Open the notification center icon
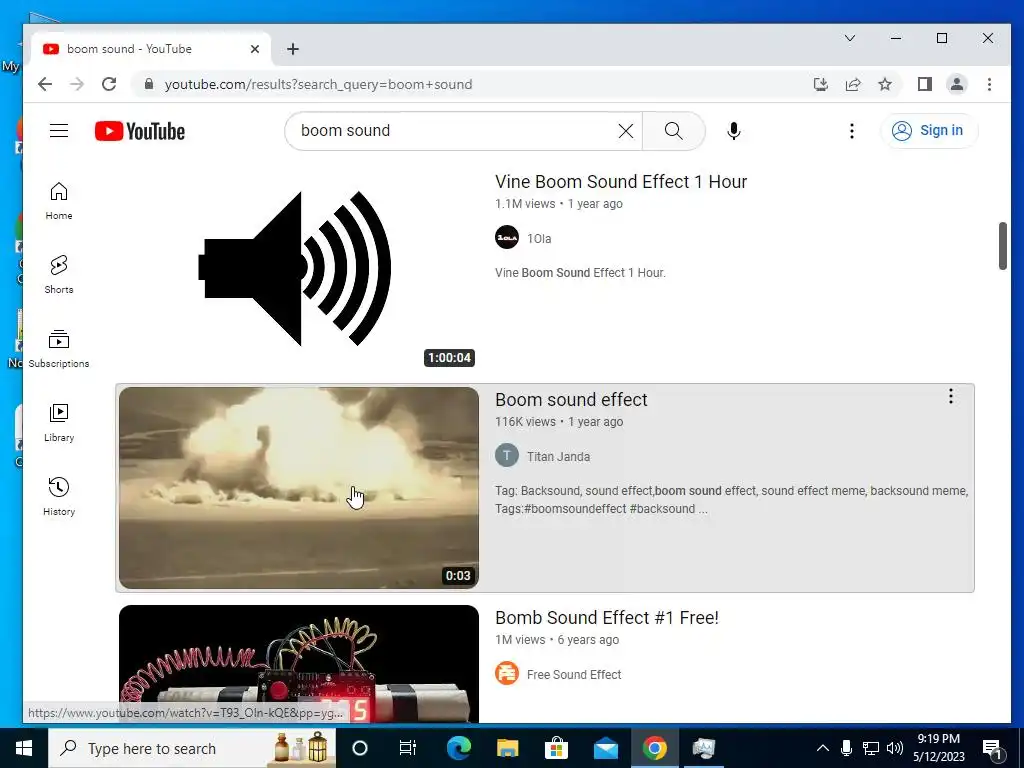The image size is (1024, 768). coord(992,749)
